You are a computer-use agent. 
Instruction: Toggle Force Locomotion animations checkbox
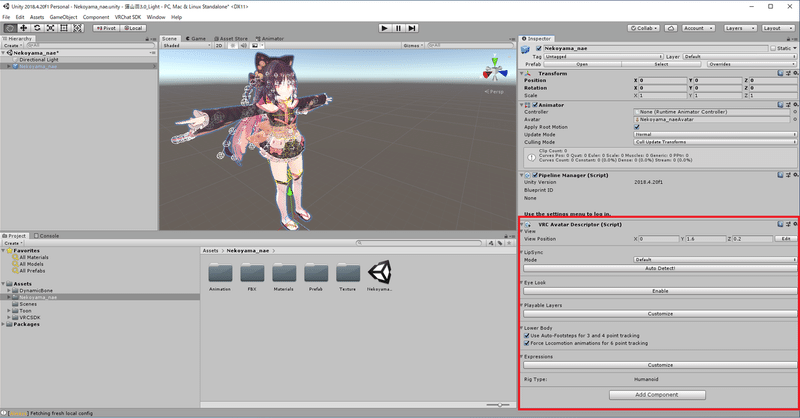point(527,343)
